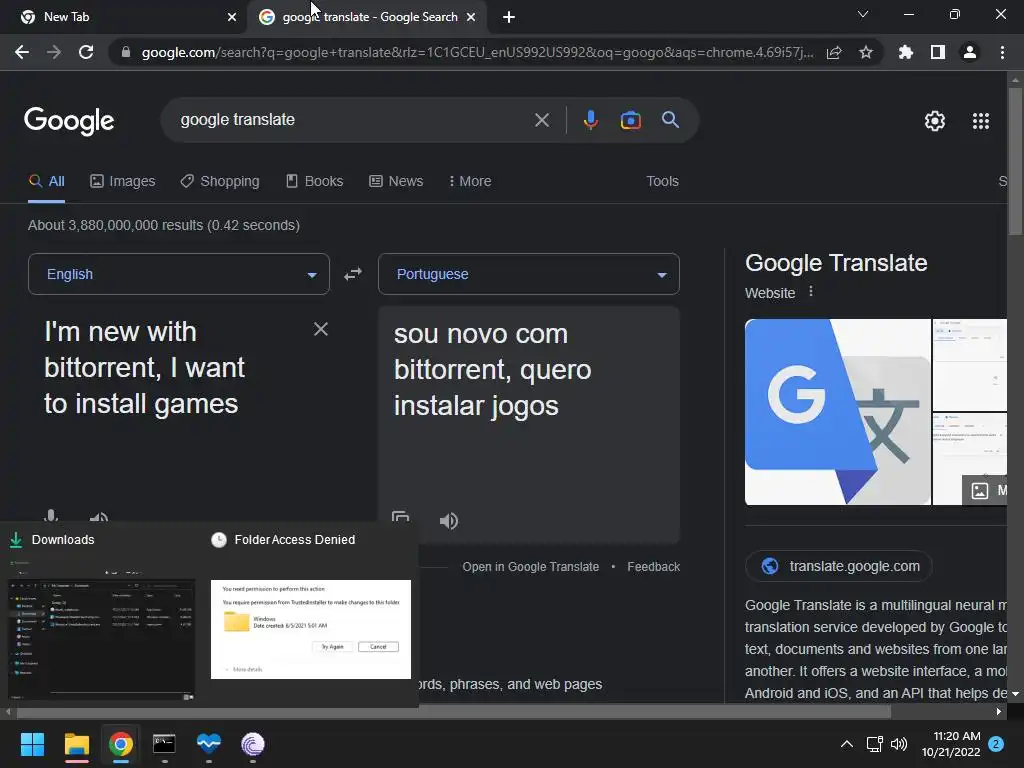Open the search Tools options
This screenshot has height=768, width=1024.
(x=662, y=182)
